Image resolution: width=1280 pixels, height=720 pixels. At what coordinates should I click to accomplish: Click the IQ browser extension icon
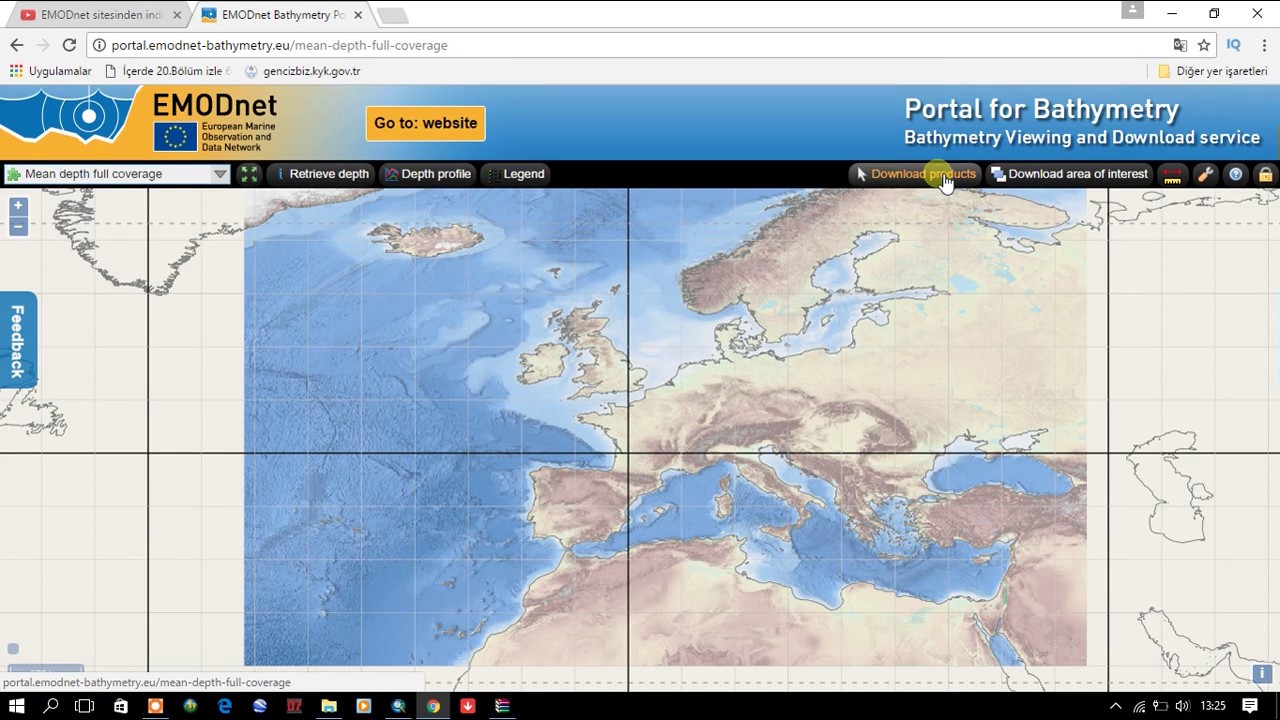[1233, 45]
